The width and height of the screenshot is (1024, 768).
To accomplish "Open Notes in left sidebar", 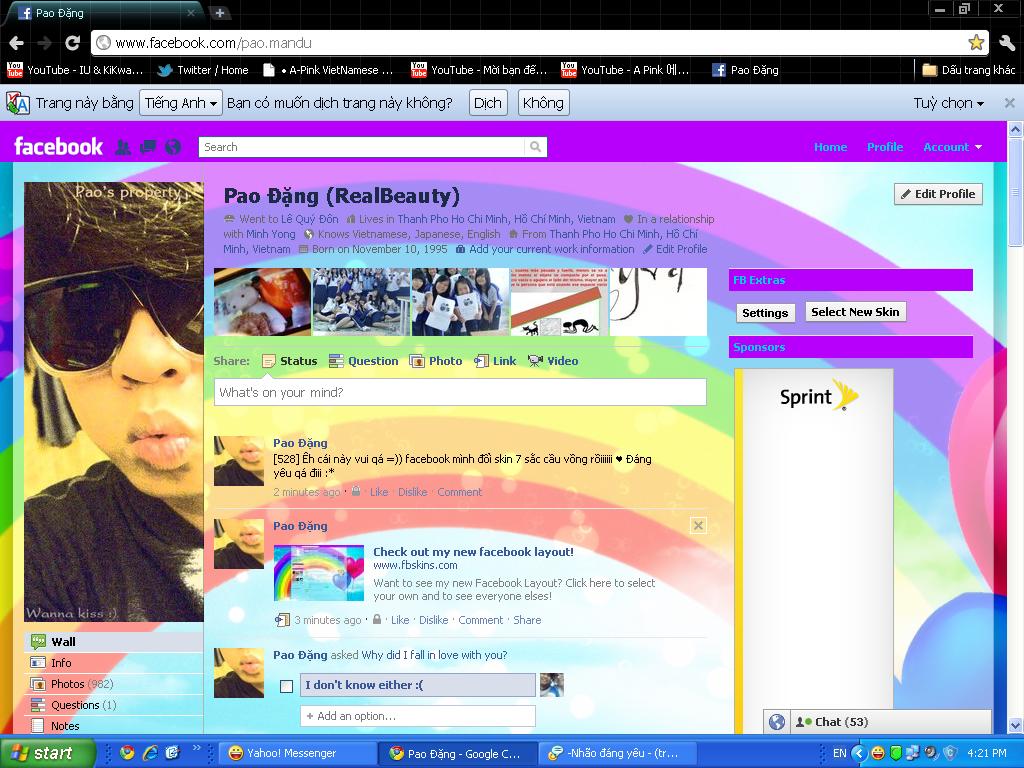I will pyautogui.click(x=114, y=726).
